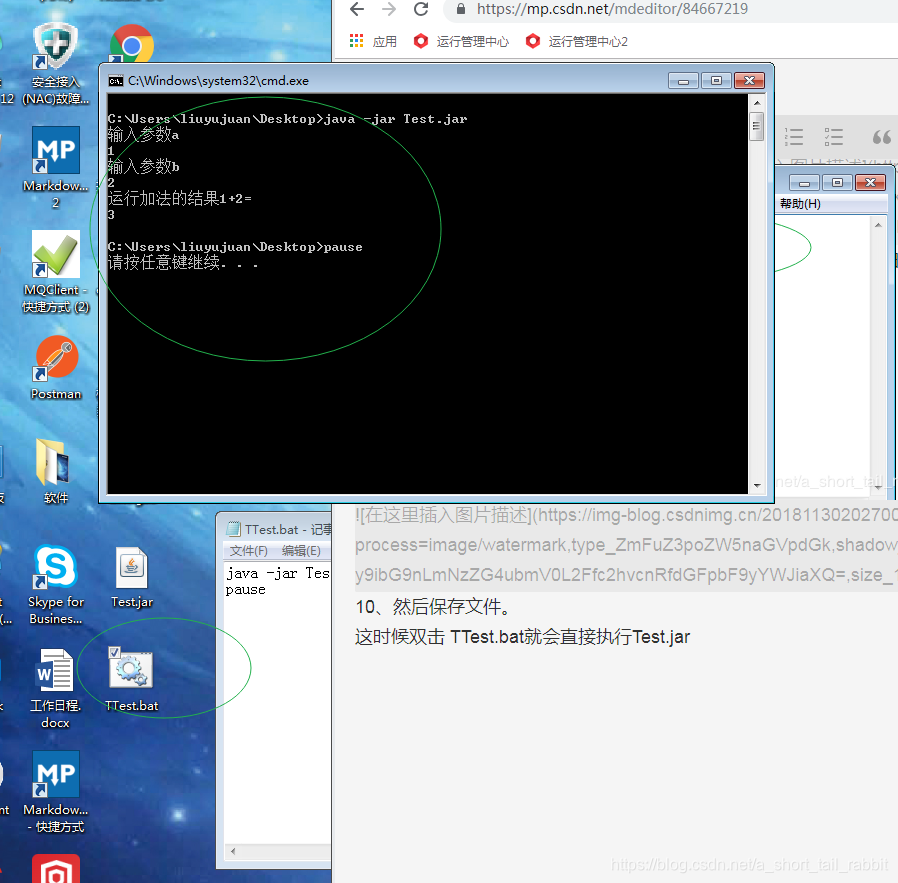Go forward in the browser

pyautogui.click(x=389, y=9)
